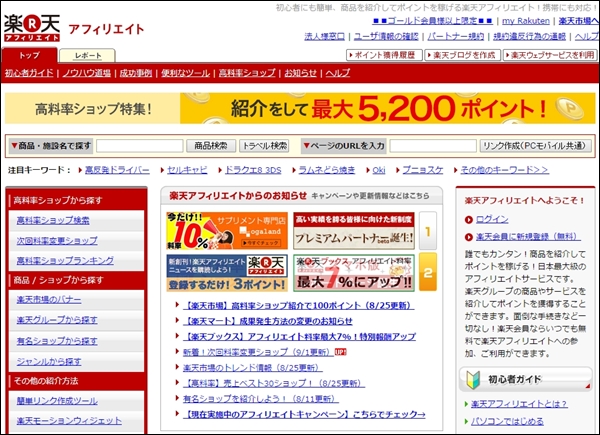The width and height of the screenshot is (600, 435).
Task: Open 楽天アフィリエイトとは？ link
Action: (519, 404)
